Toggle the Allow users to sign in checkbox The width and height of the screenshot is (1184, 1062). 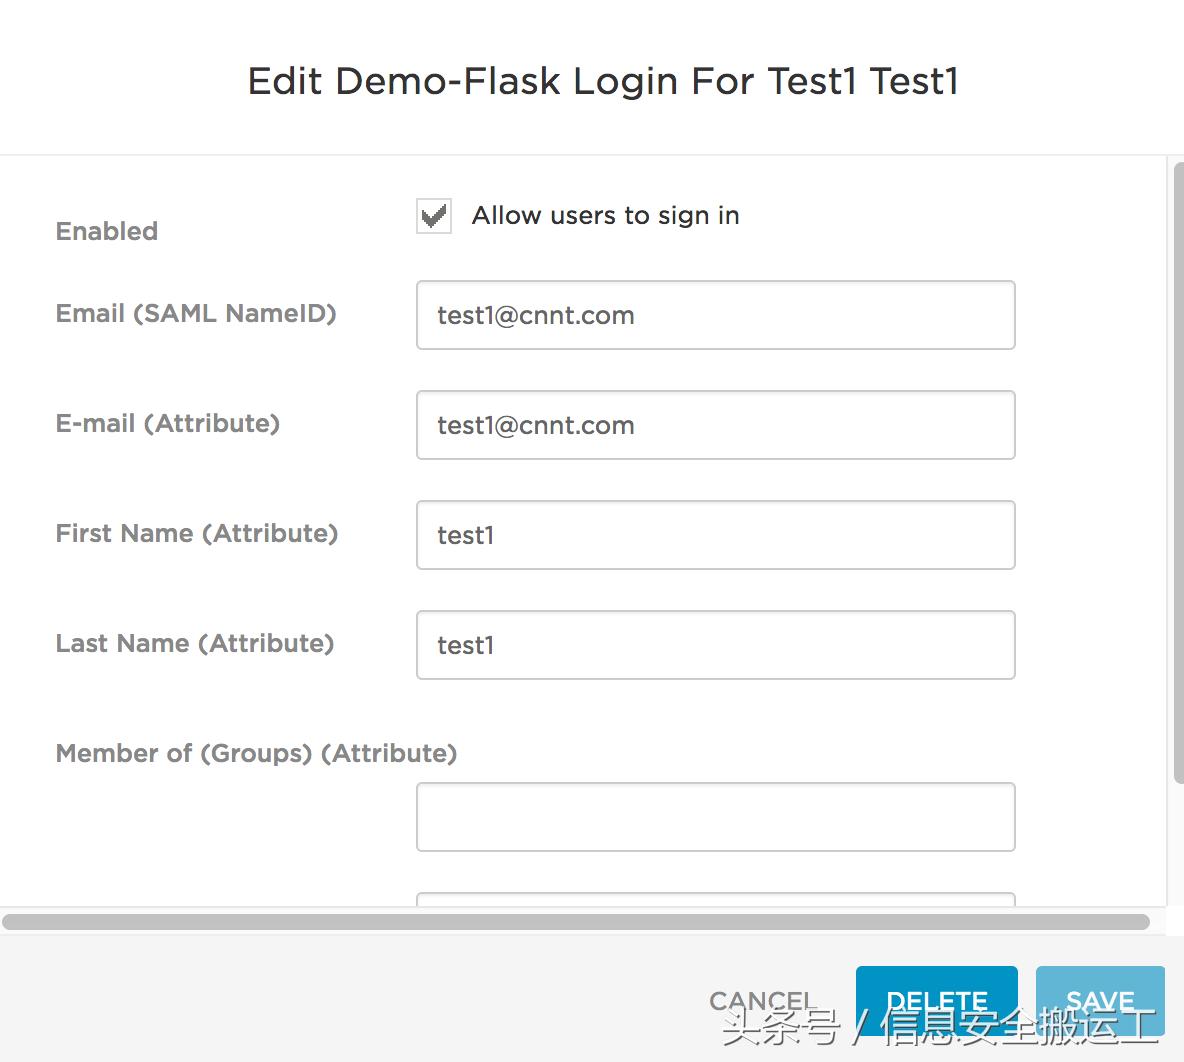click(434, 216)
